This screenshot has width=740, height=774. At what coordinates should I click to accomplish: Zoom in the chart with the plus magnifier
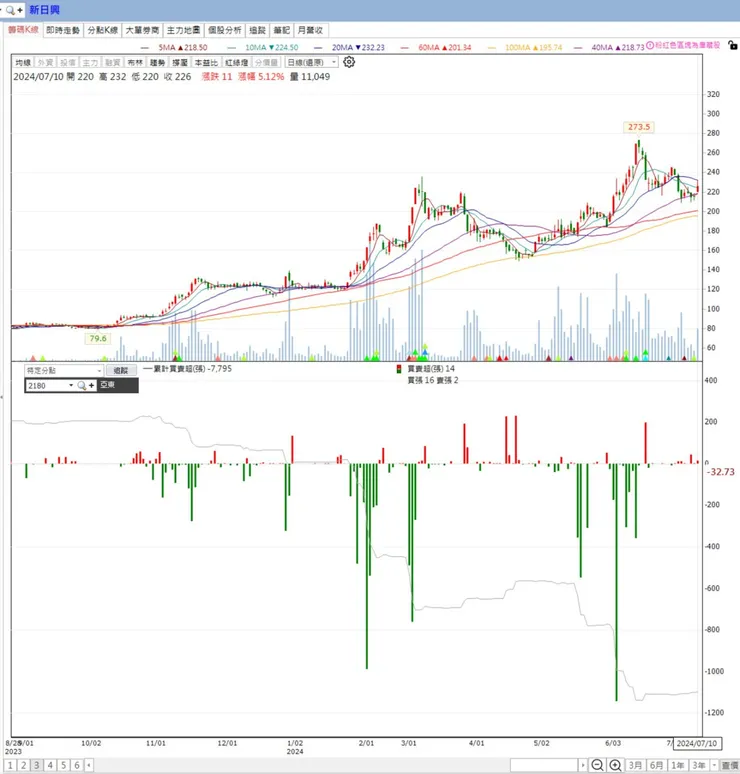click(615, 765)
